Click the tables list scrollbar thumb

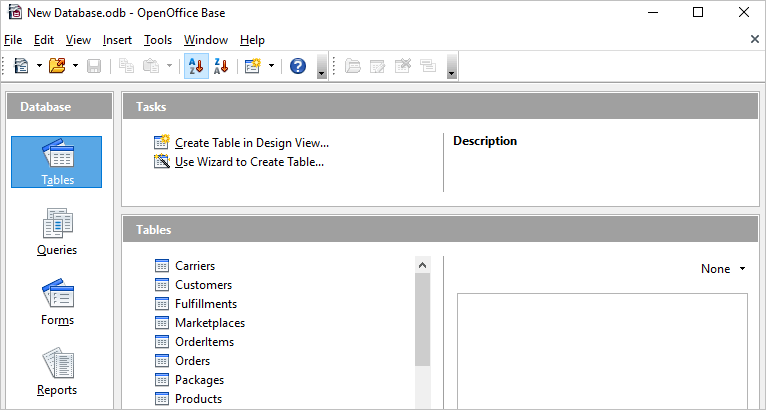pos(423,320)
